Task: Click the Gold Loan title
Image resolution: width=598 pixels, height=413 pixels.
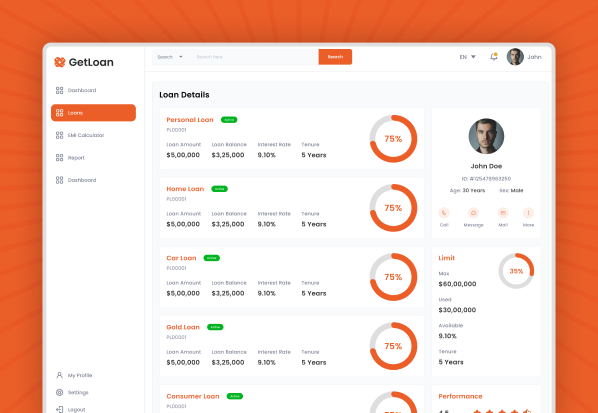Action: pos(183,327)
